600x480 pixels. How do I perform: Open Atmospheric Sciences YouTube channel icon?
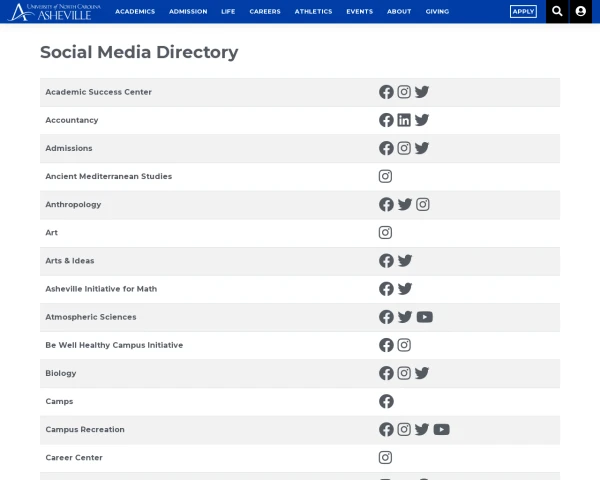(x=424, y=317)
